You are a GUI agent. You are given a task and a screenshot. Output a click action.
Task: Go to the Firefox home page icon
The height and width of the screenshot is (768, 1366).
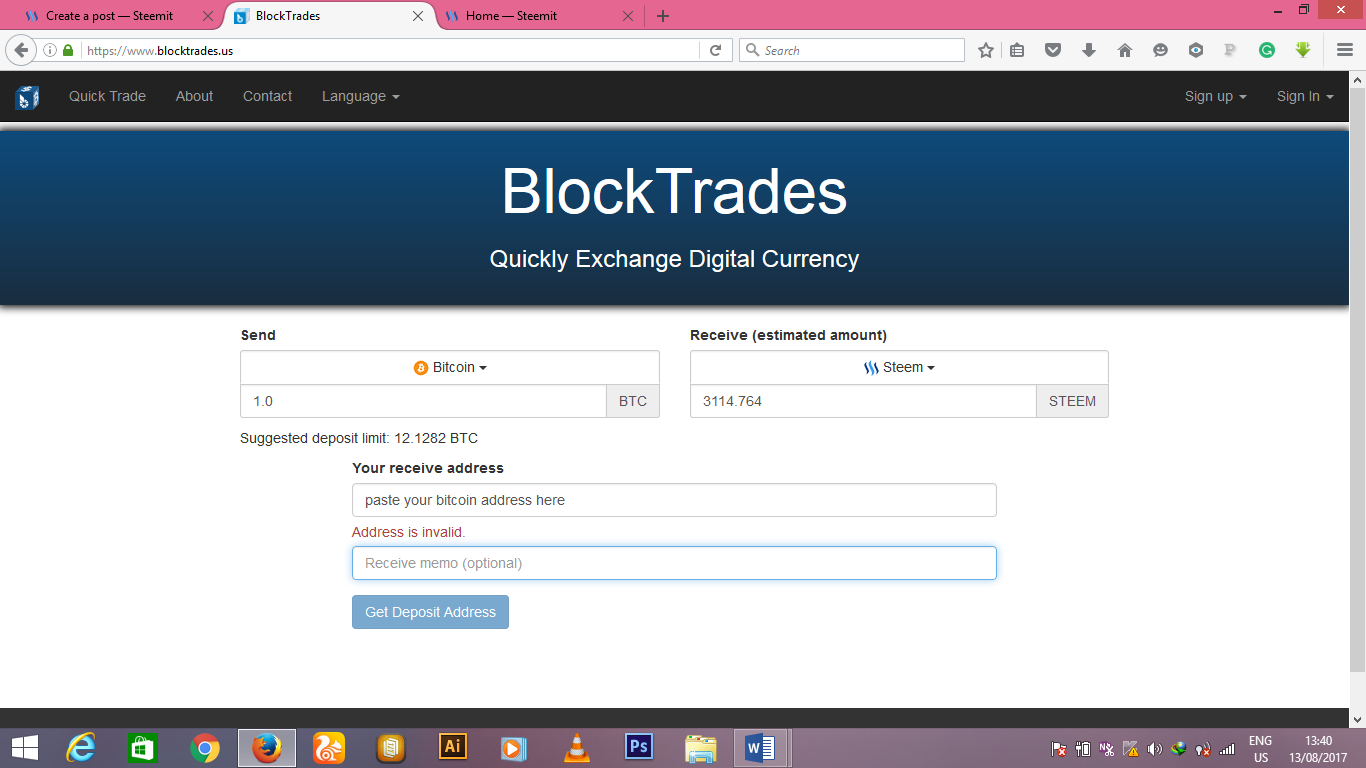click(1125, 50)
